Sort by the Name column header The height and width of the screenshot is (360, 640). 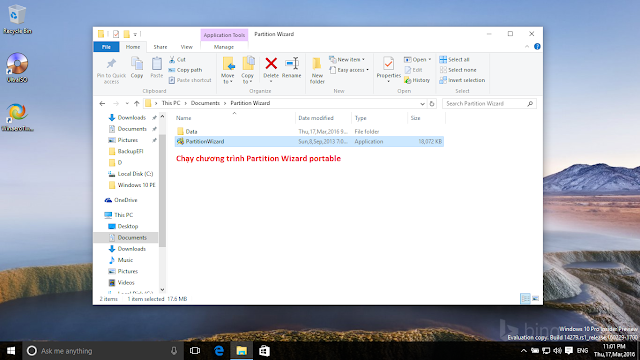tap(183, 118)
